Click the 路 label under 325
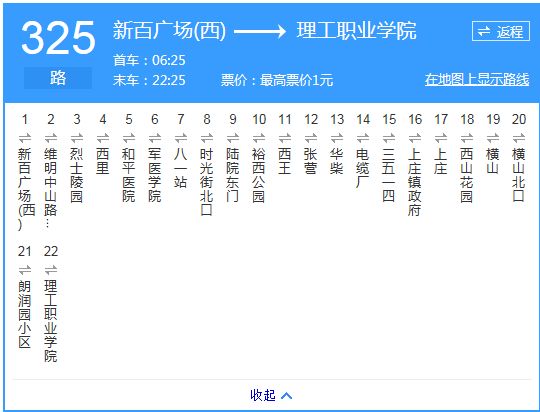 pos(58,78)
